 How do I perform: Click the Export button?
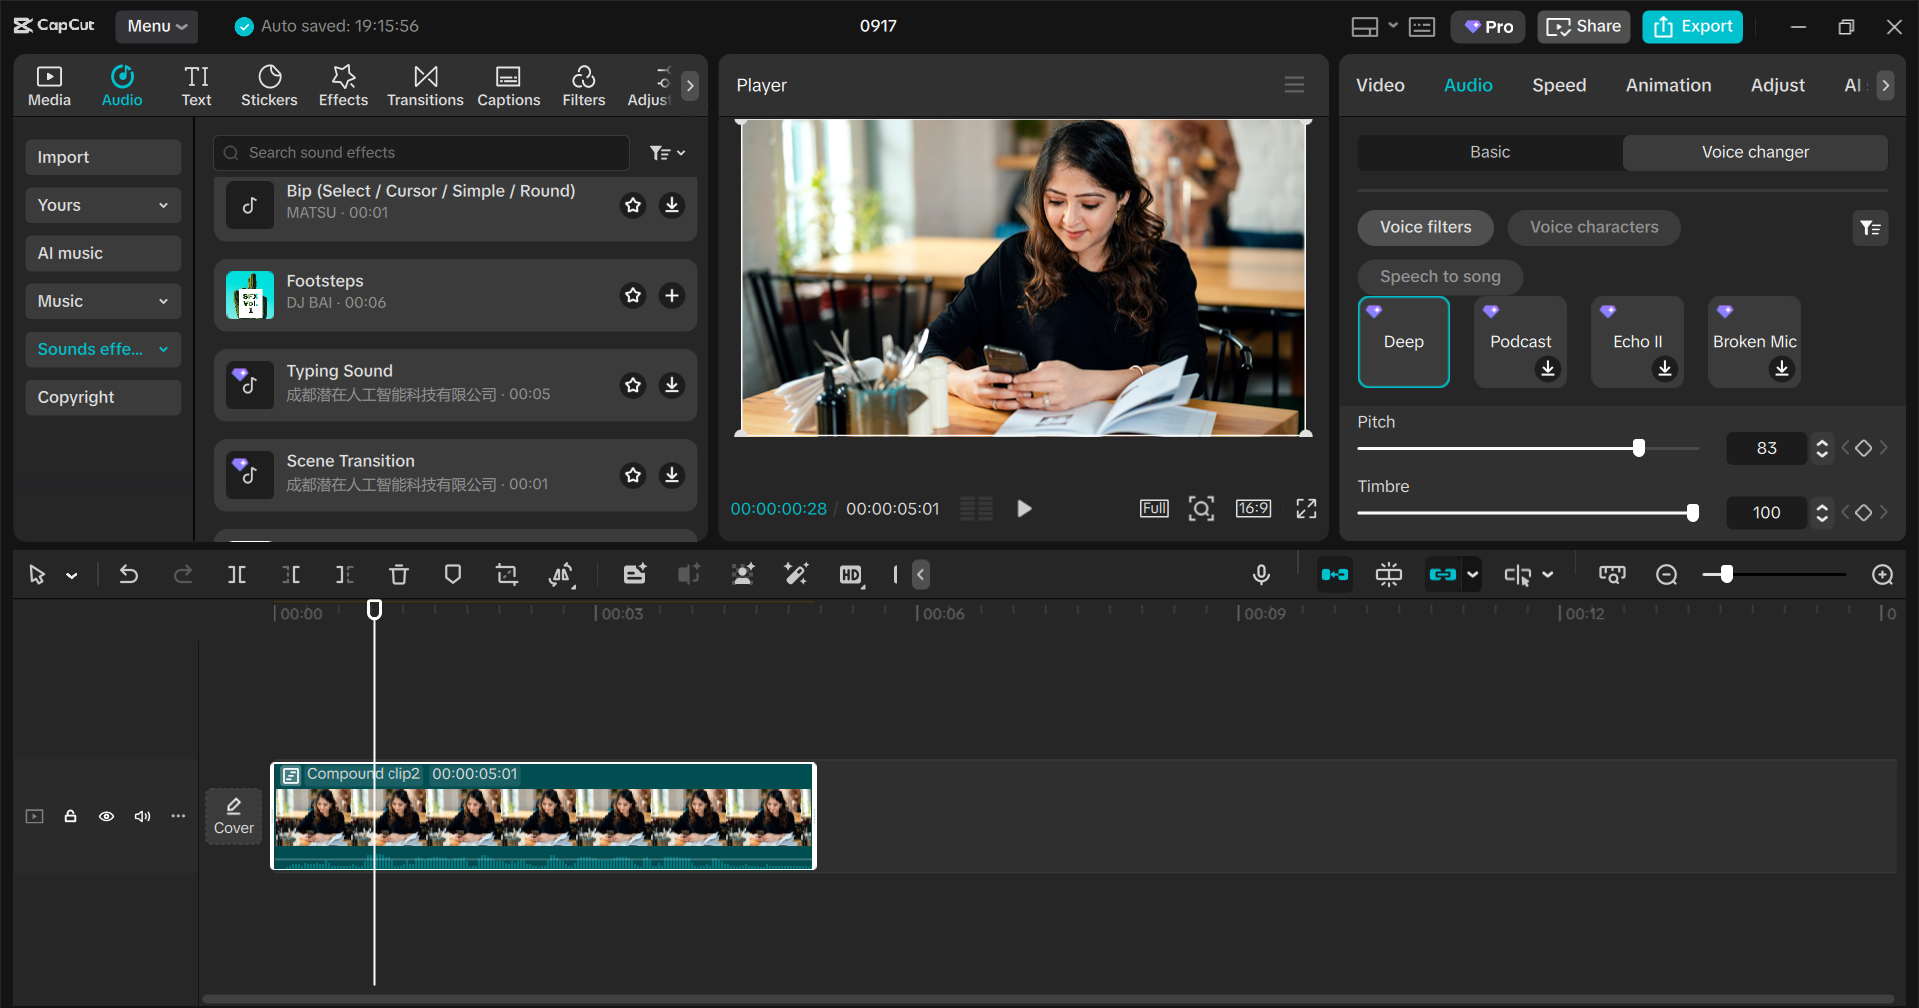pos(1691,26)
